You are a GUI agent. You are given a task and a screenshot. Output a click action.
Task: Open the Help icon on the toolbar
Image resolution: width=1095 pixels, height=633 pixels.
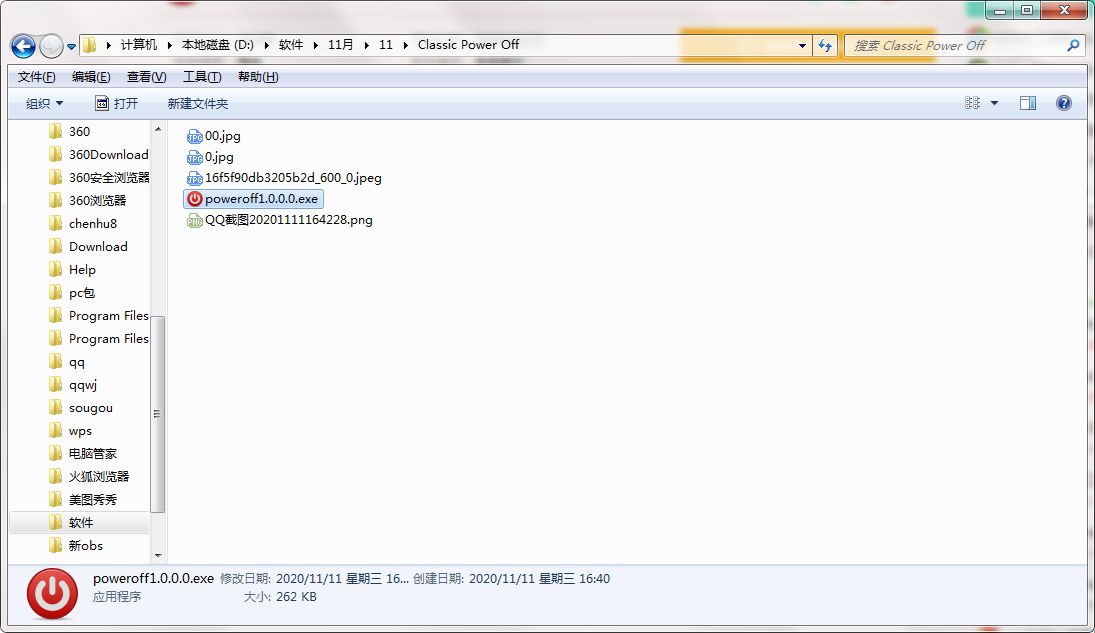[x=1063, y=102]
